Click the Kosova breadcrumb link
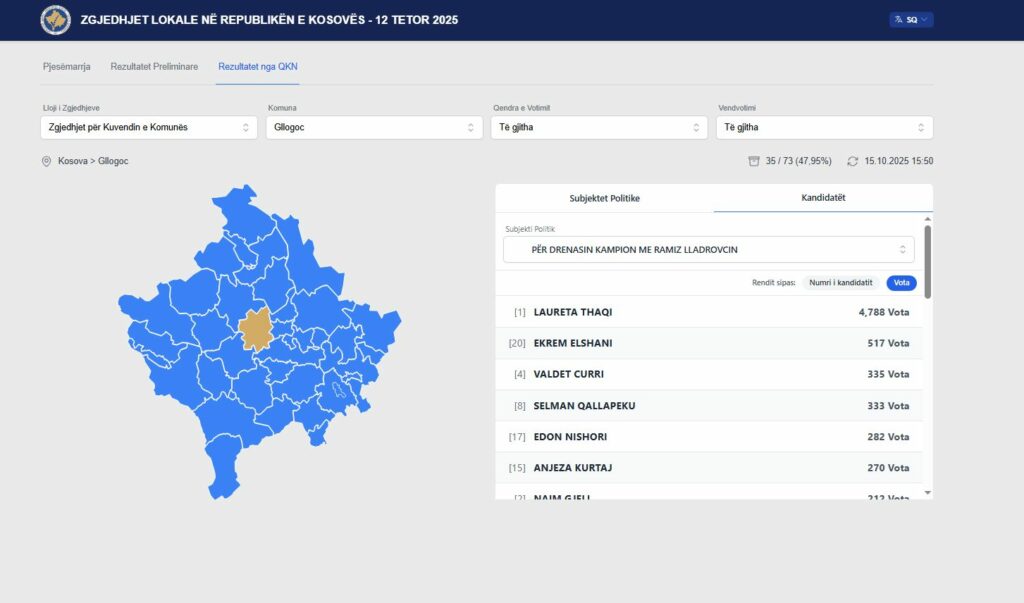Image resolution: width=1024 pixels, height=603 pixels. (x=73, y=161)
